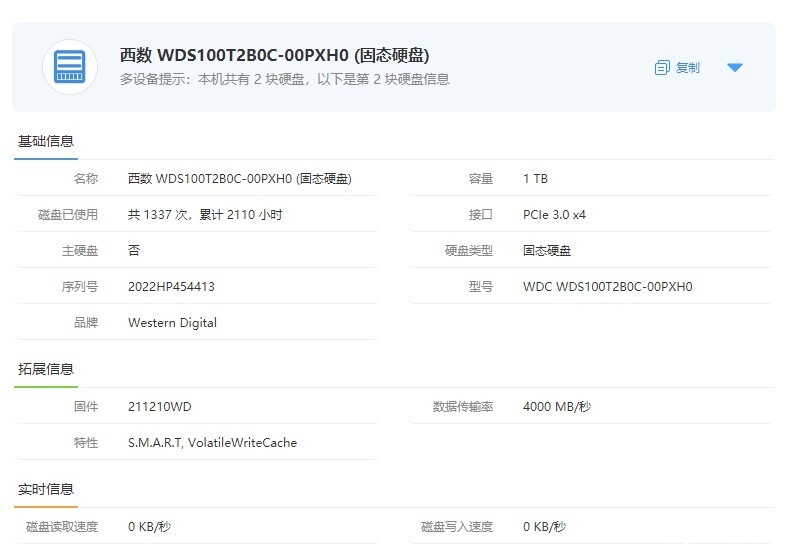
Task: Click the 特性 field label
Action: 86,443
